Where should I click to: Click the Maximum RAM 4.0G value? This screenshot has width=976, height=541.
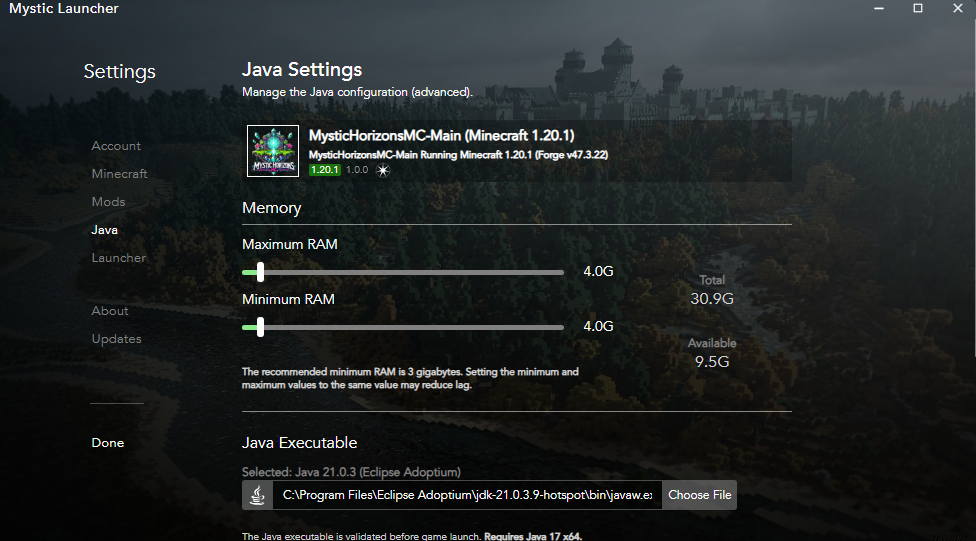click(x=598, y=271)
